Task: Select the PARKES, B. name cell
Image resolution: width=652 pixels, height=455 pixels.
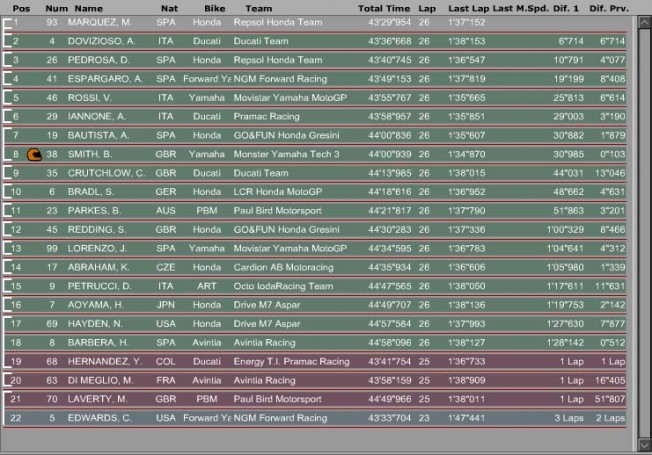Action: click(94, 210)
